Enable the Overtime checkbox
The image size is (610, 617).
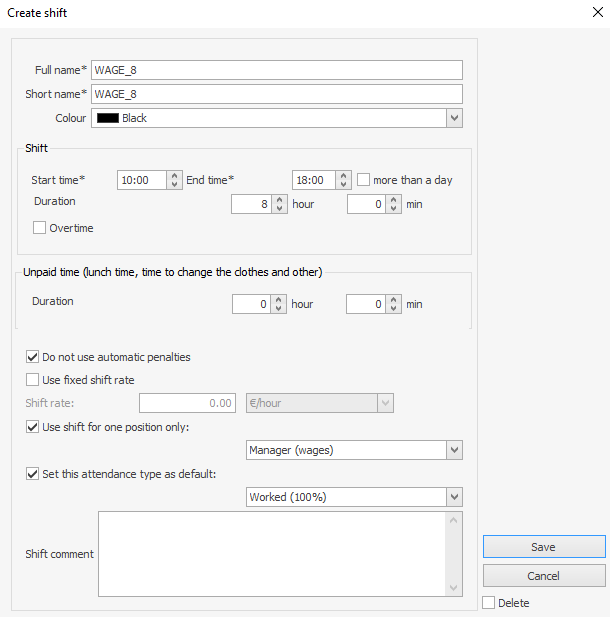tap(40, 228)
